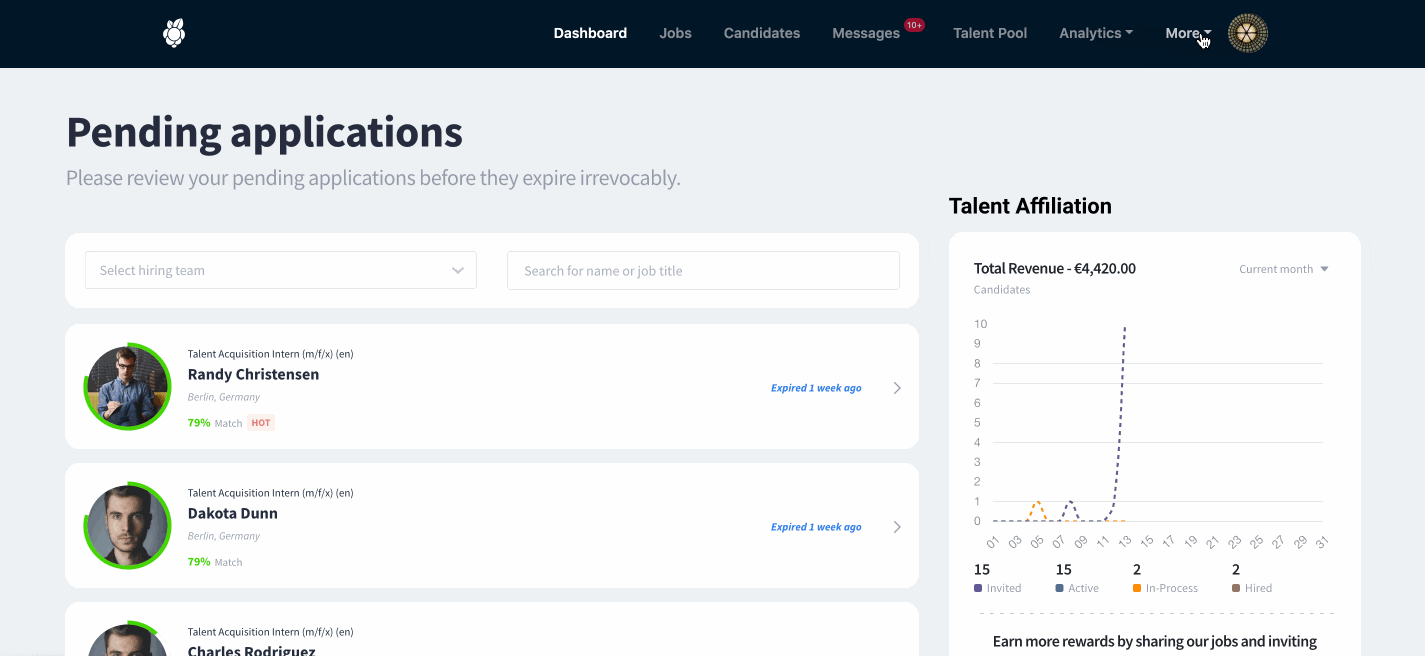Expand the Analytics menu

[x=1096, y=33]
